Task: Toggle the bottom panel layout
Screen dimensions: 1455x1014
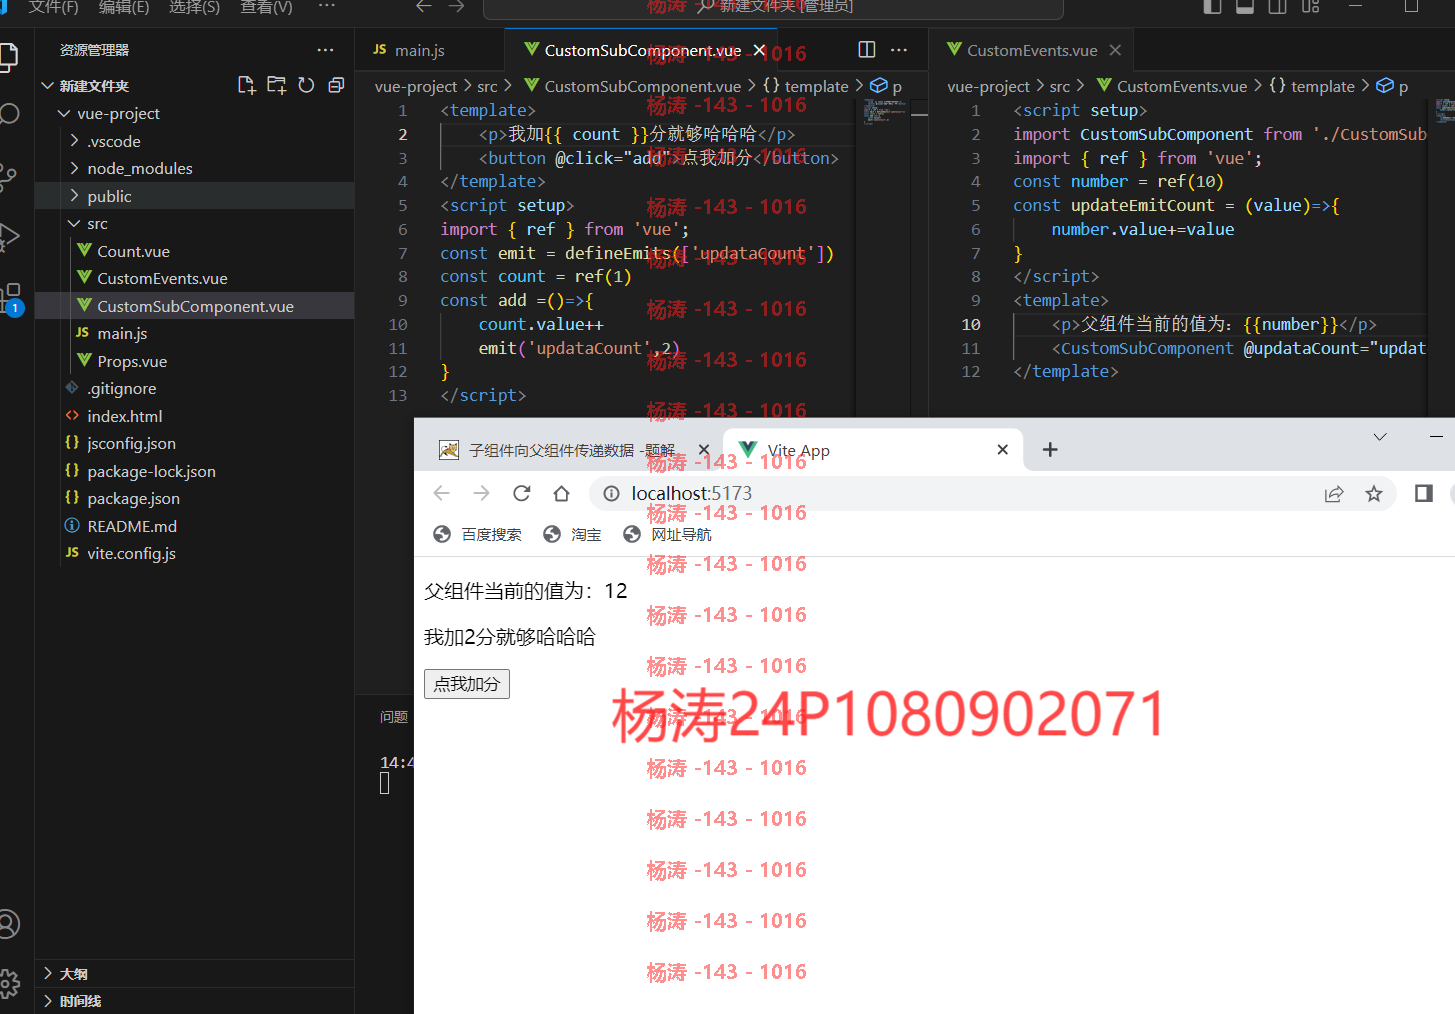Action: tap(1245, 6)
